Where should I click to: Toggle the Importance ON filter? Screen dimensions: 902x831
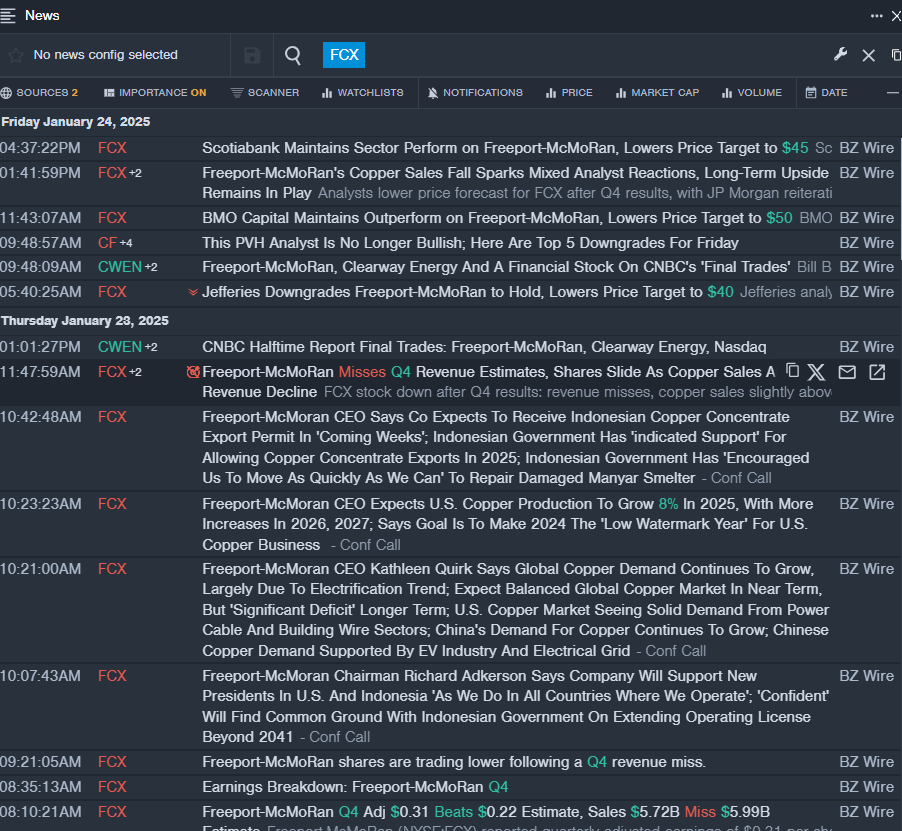pos(155,93)
